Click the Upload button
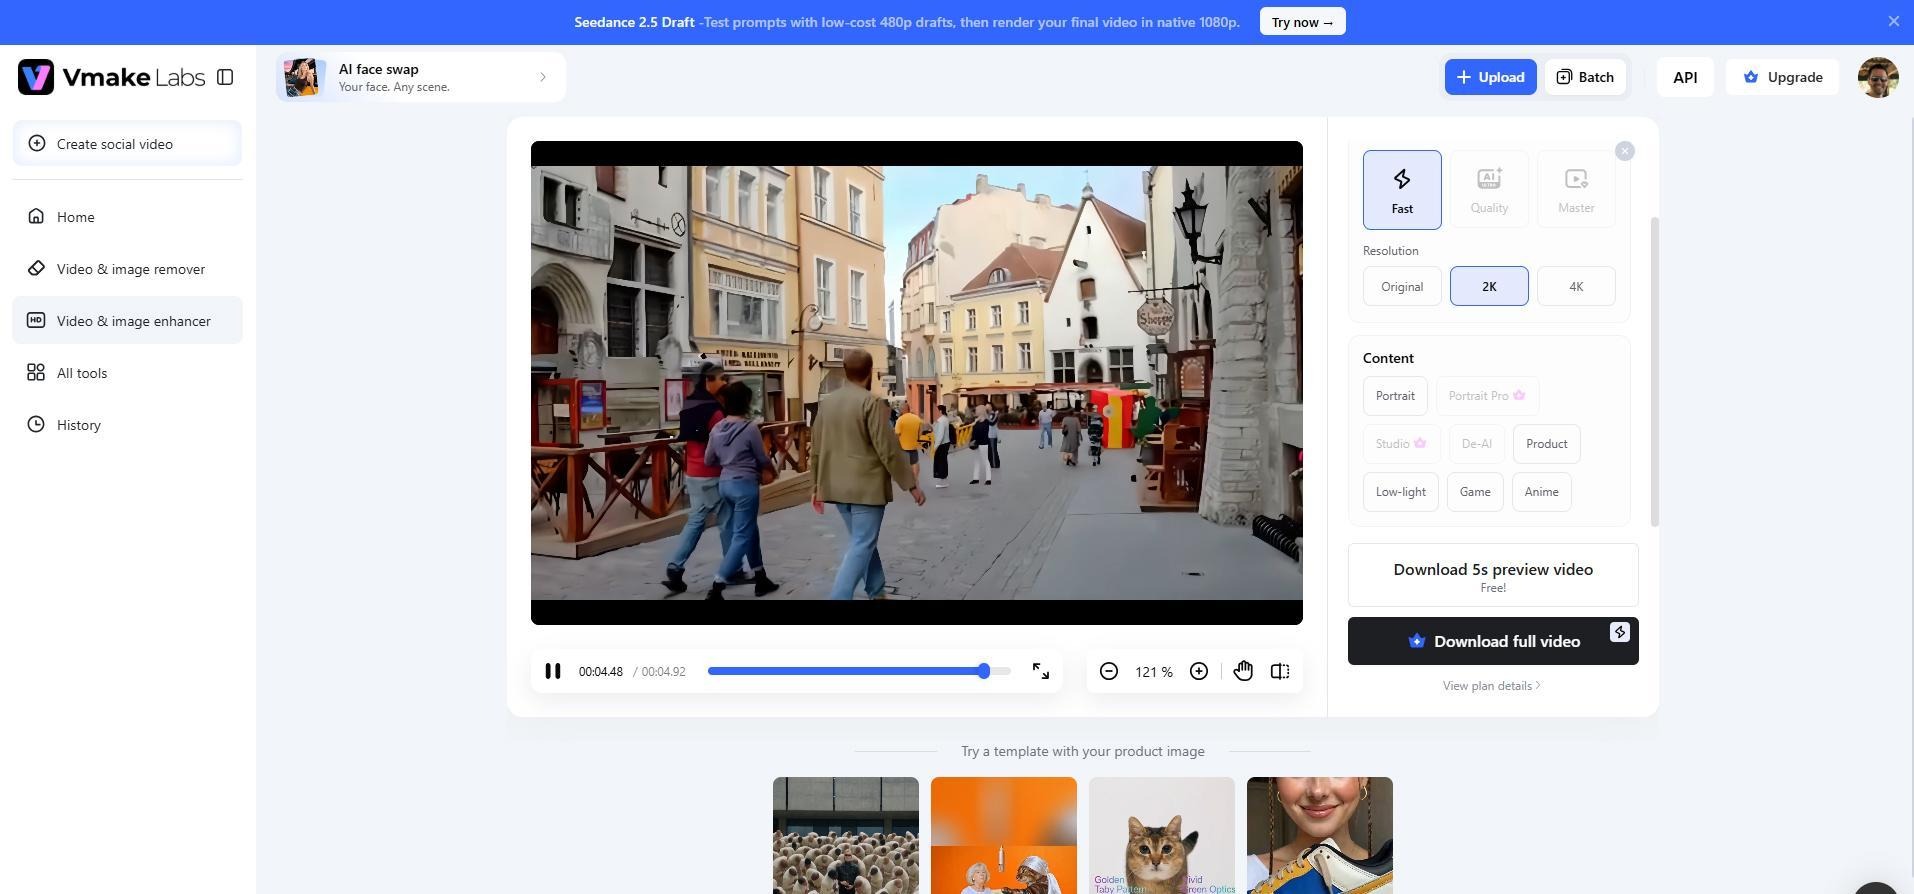This screenshot has height=894, width=1914. 1489,77
